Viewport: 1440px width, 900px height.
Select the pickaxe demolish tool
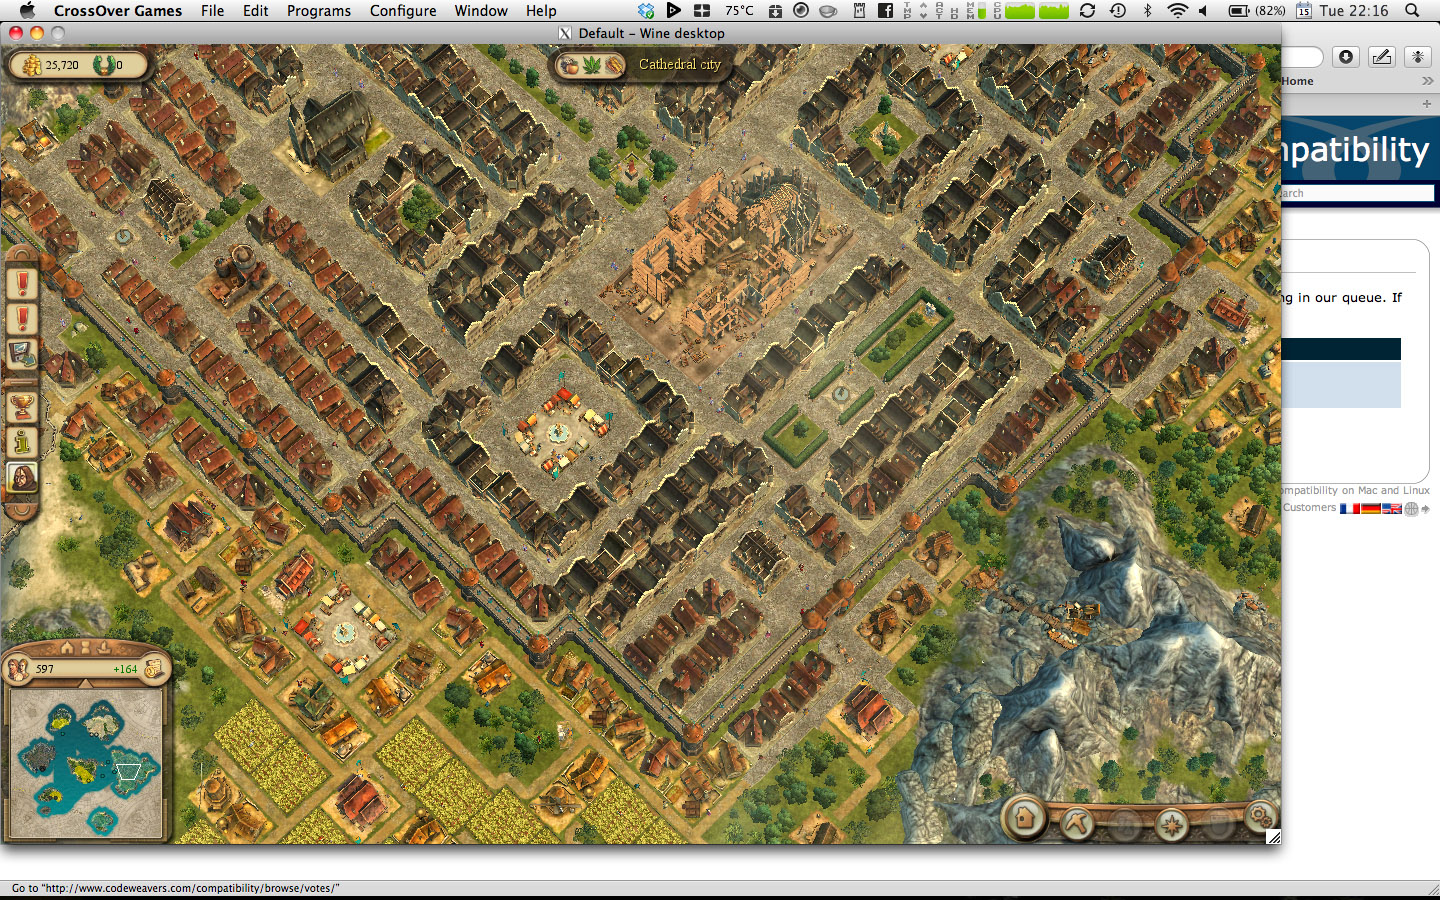click(1077, 823)
